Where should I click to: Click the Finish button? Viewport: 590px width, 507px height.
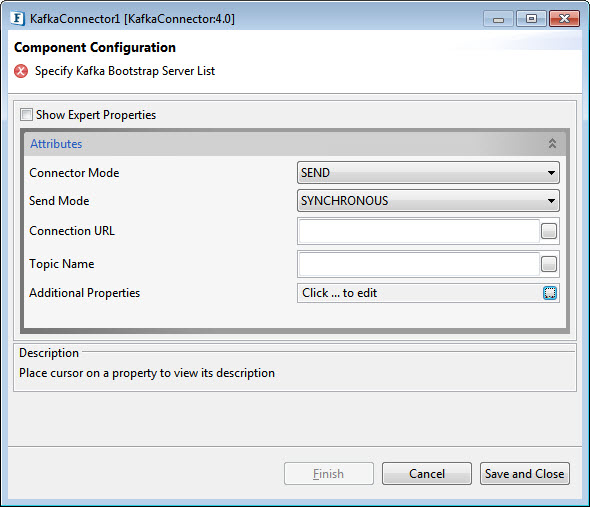click(329, 474)
